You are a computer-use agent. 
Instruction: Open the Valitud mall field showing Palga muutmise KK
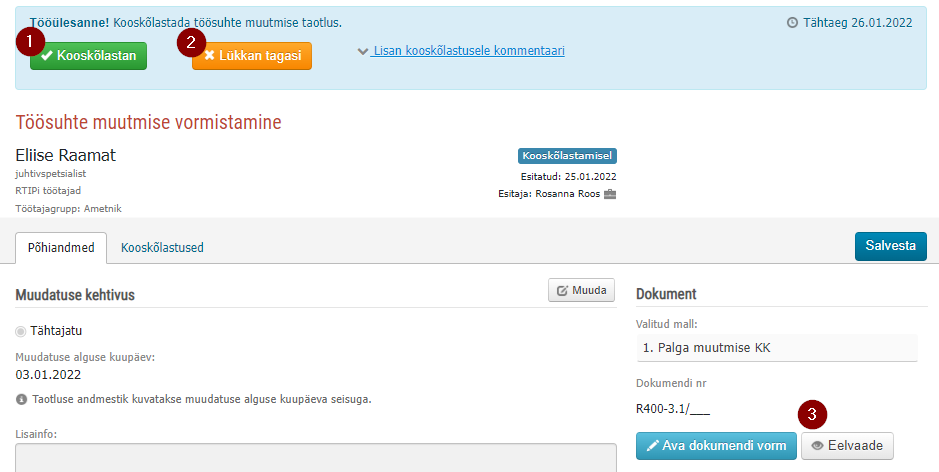click(x=777, y=348)
